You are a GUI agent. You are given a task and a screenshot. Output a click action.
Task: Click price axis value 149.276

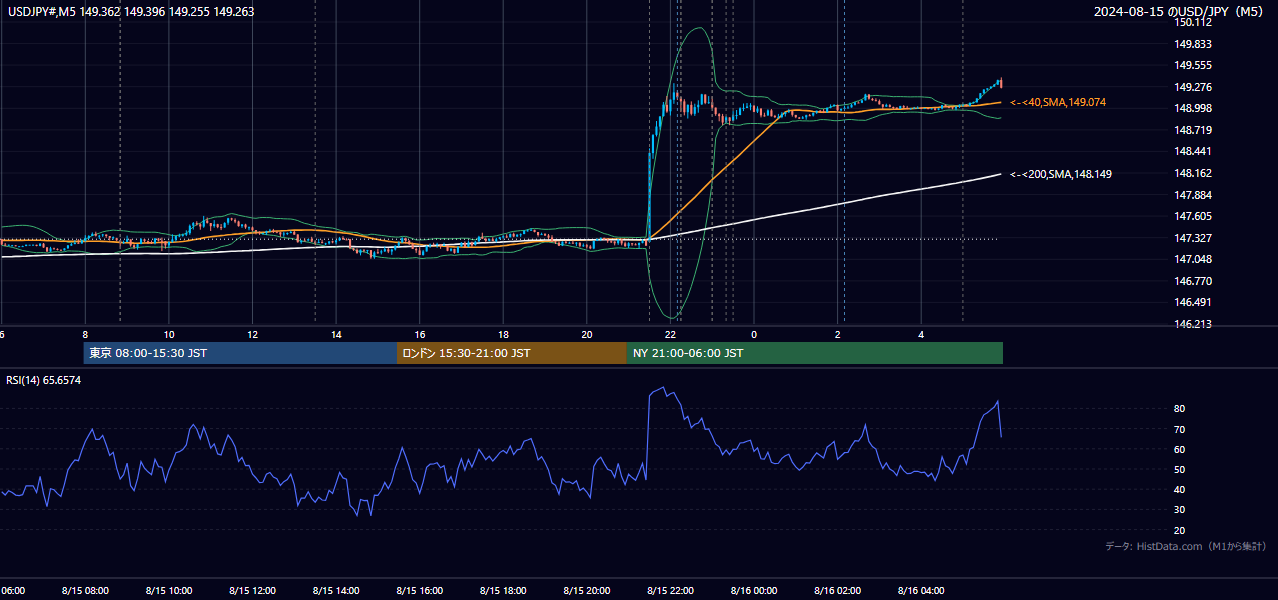pos(1194,87)
